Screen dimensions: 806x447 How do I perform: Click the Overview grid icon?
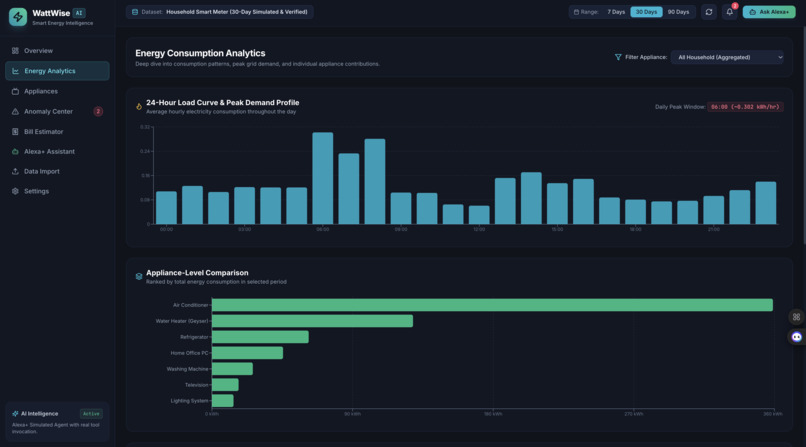pos(15,51)
